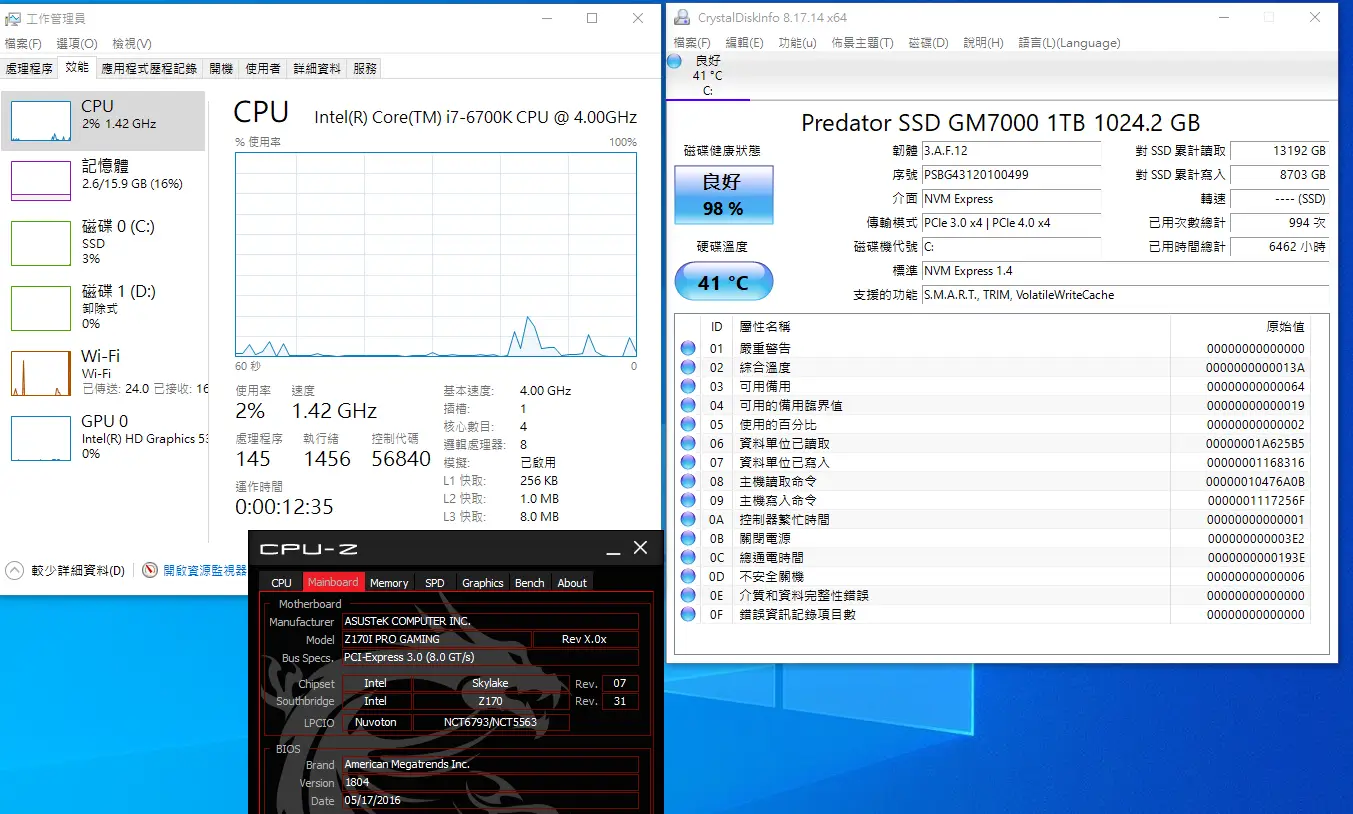Open the Wi-Fi performance graph
The width and height of the screenshot is (1353, 814).
[x=40, y=373]
